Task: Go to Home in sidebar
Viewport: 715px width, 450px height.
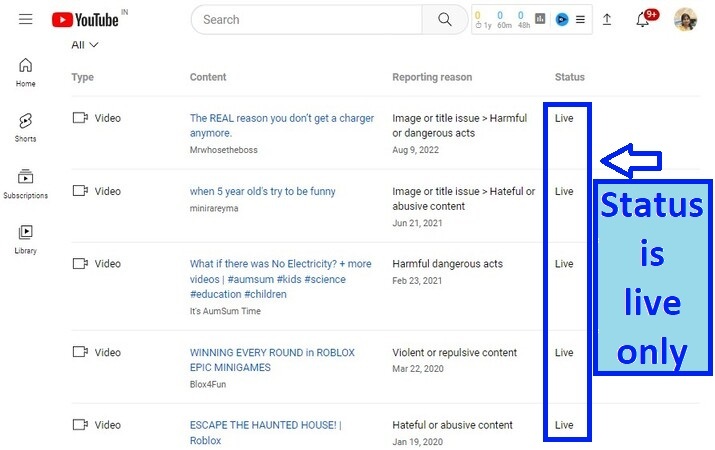Action: coord(26,71)
